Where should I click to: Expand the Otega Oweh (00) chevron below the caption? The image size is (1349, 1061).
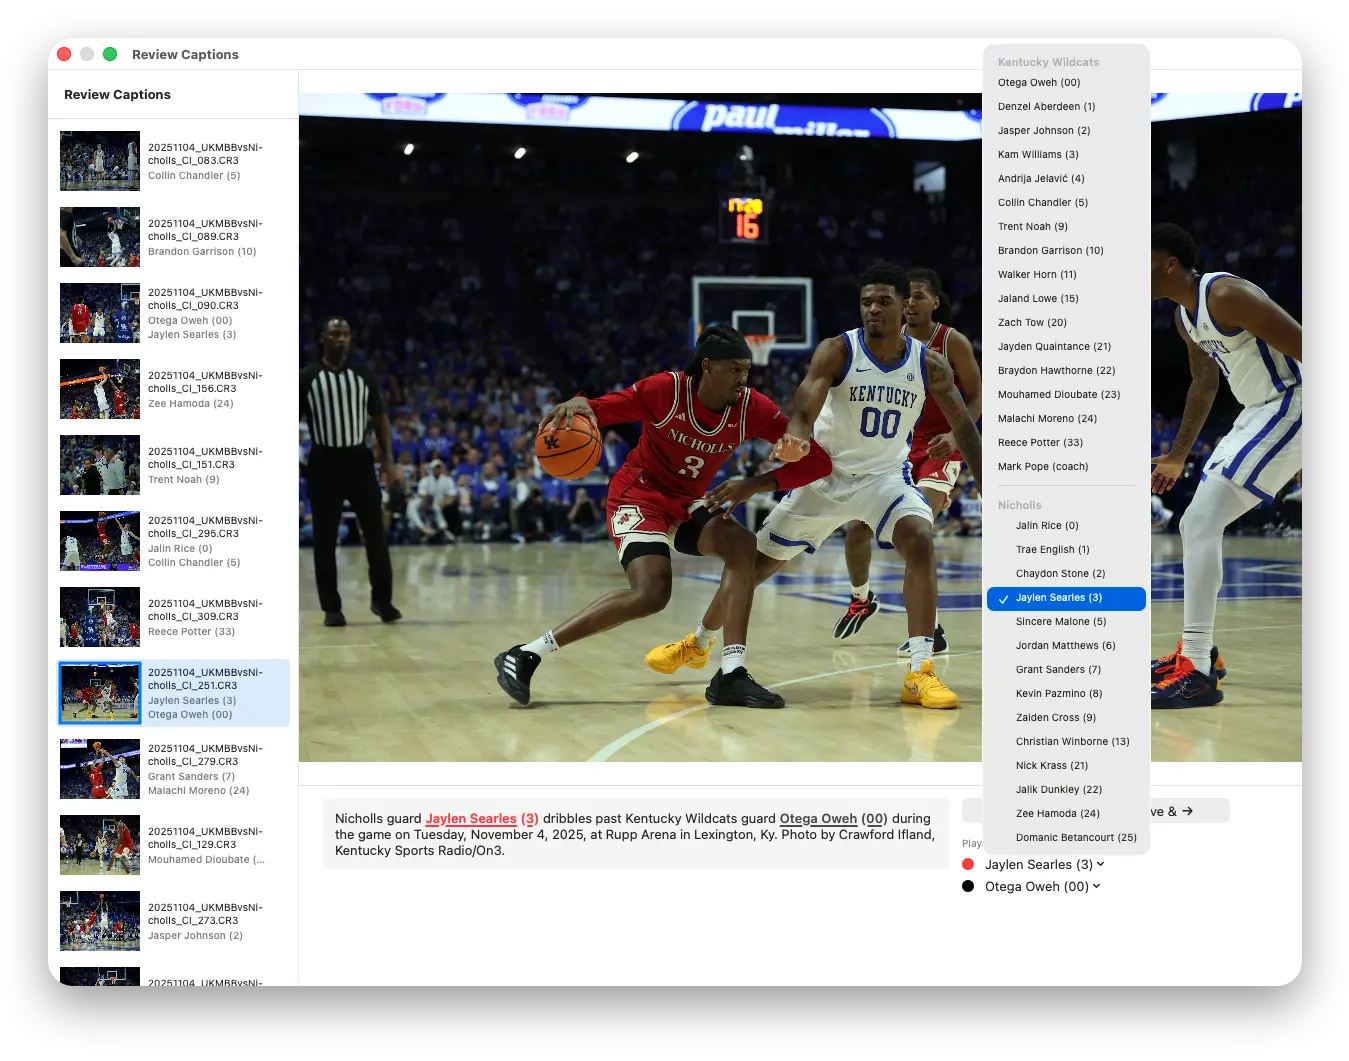(1097, 886)
